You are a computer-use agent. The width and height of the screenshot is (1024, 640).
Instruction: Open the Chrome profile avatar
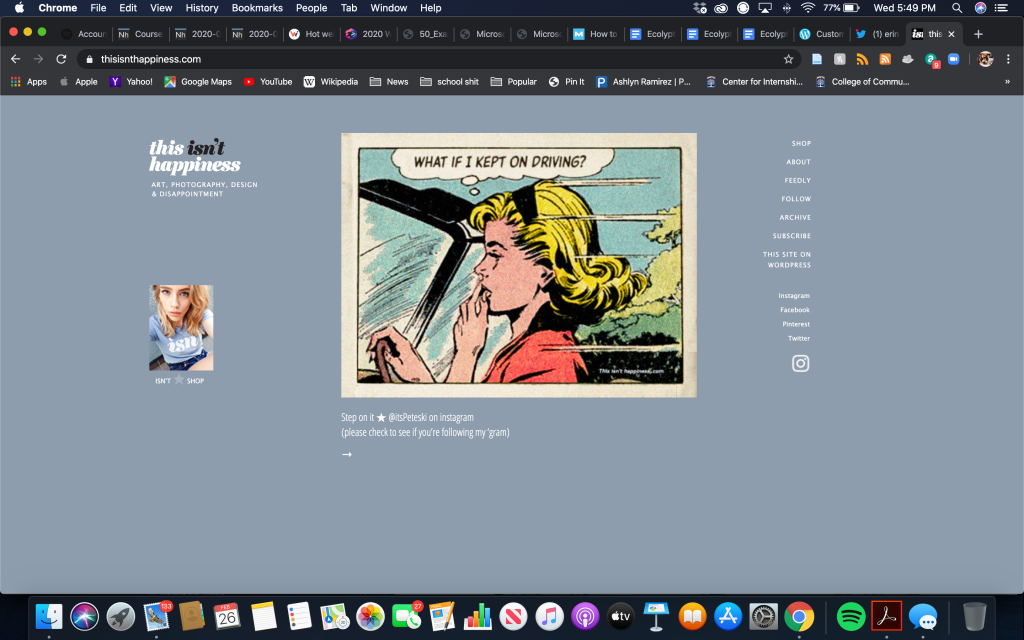click(x=985, y=59)
